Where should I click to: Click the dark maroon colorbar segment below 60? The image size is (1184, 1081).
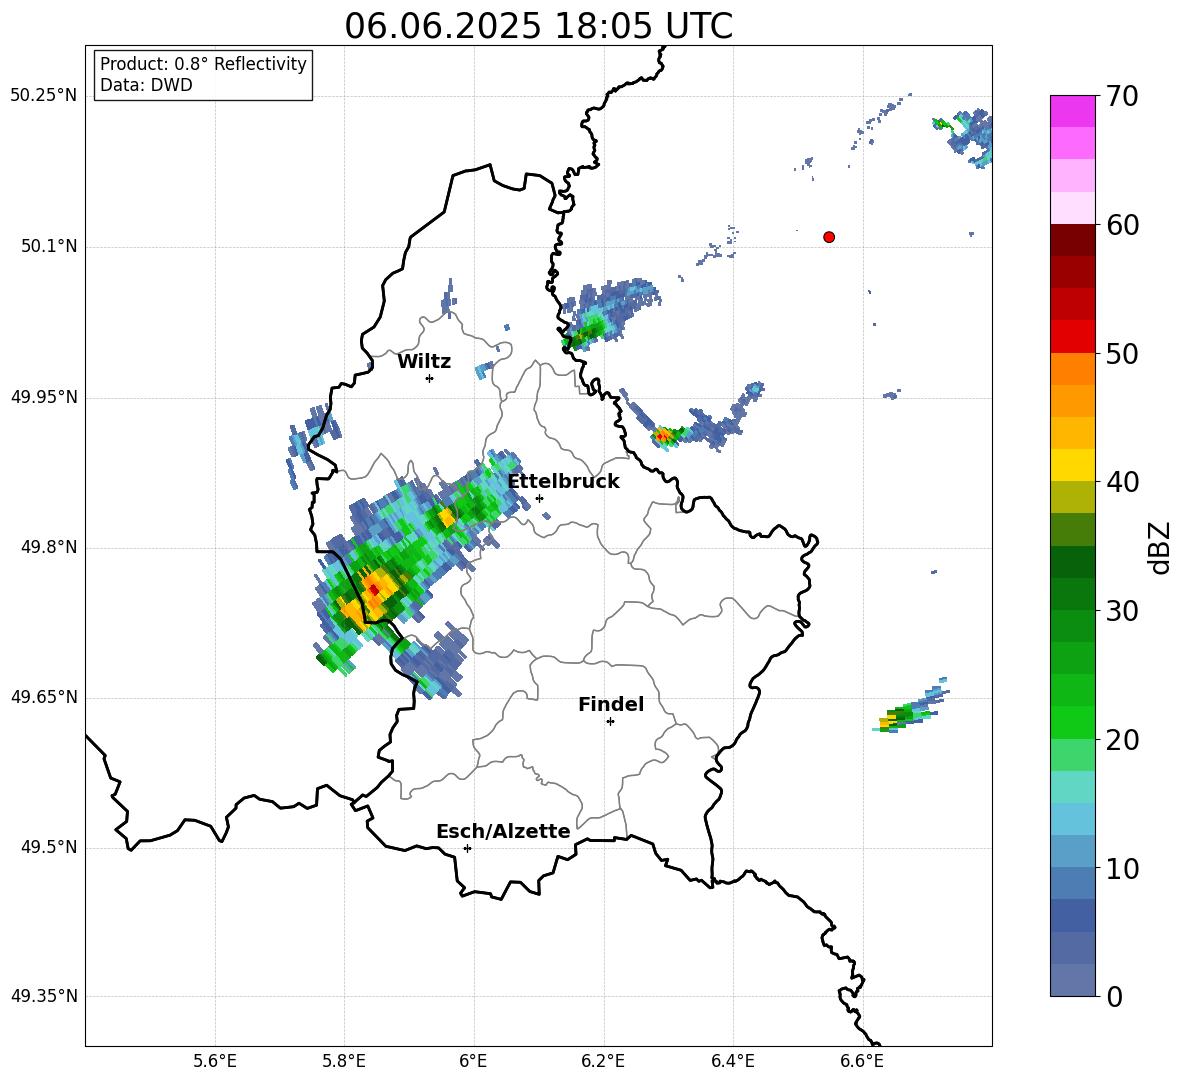point(1072,240)
